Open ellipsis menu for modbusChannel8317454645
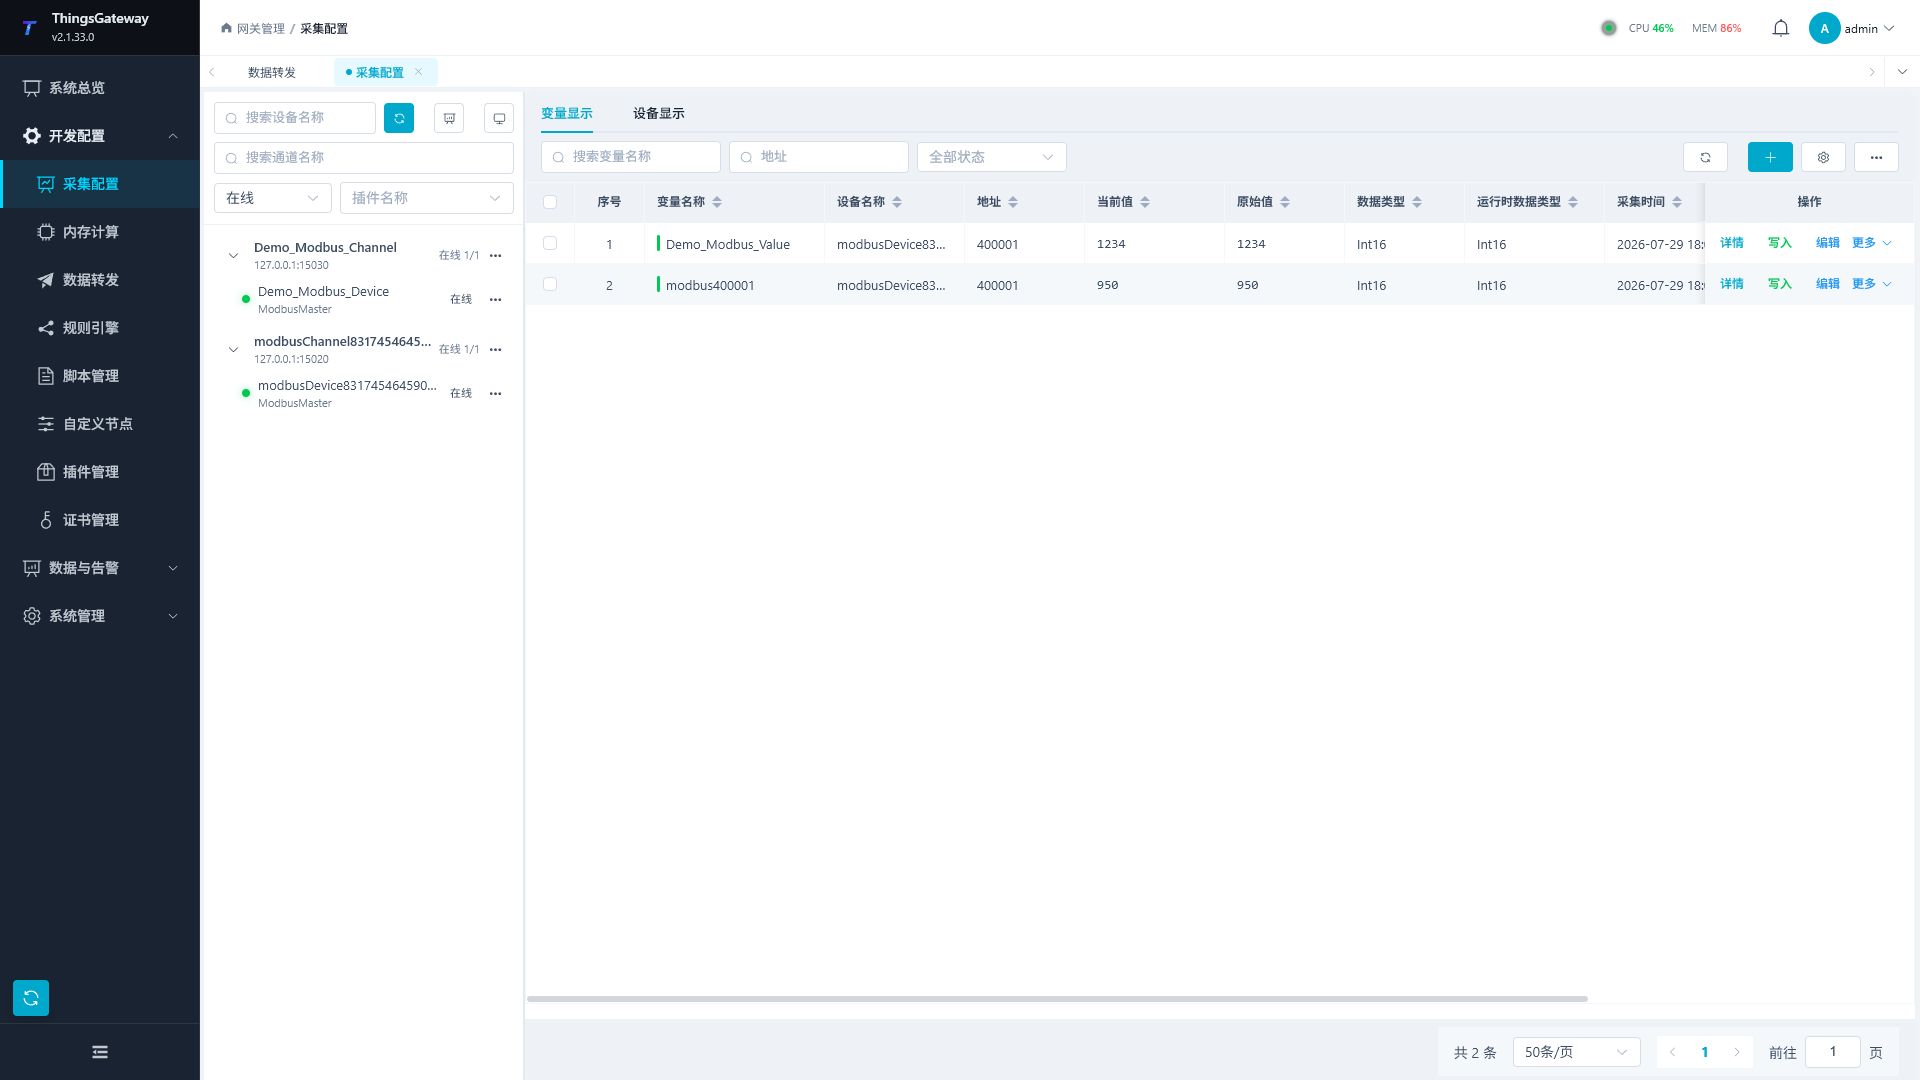Image resolution: width=1920 pixels, height=1080 pixels. (495, 349)
